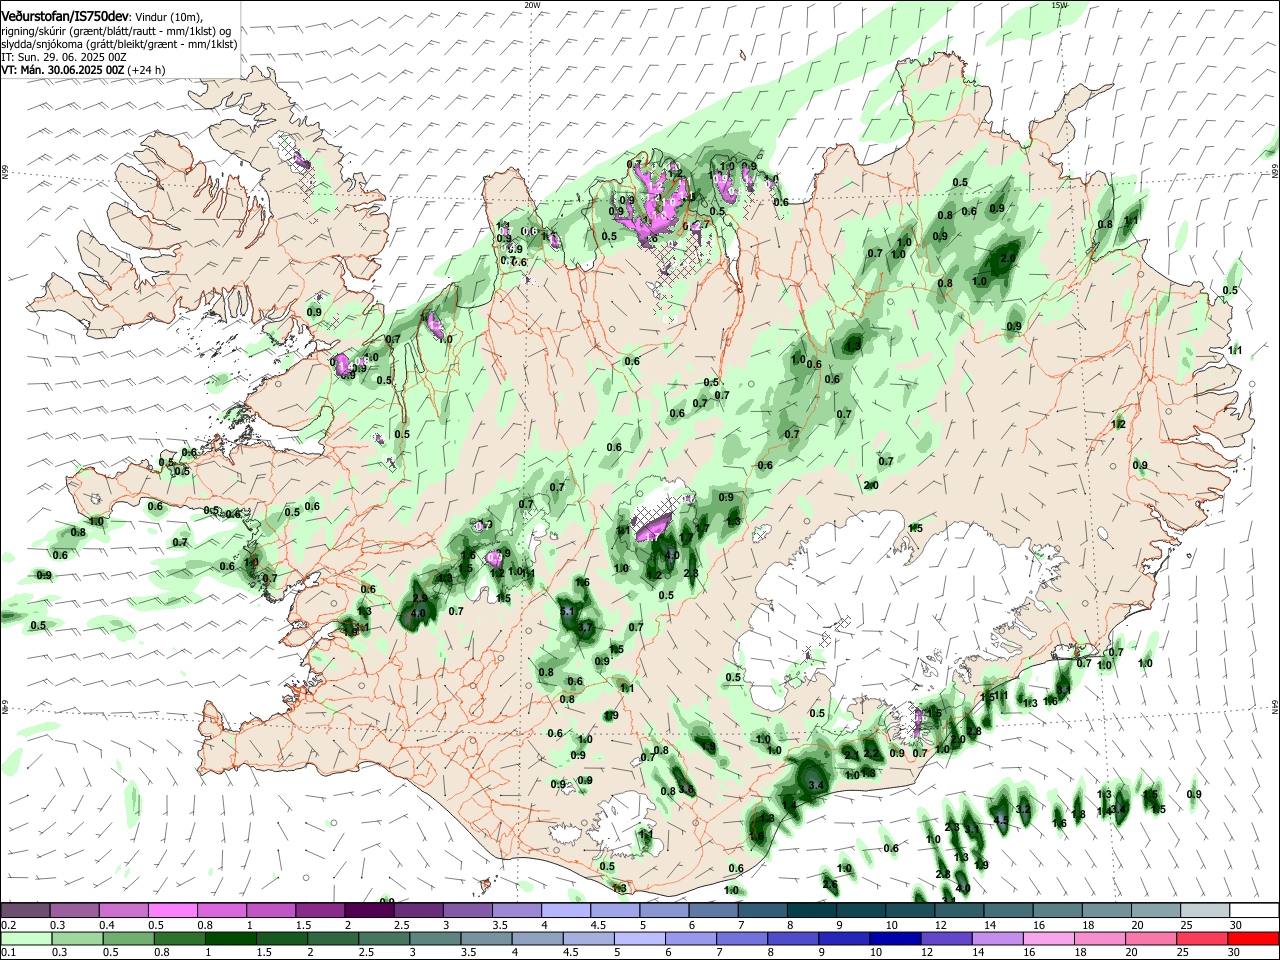Click the 20W longitude label
Image resolution: width=1280 pixels, height=960 pixels.
click(532, 5)
